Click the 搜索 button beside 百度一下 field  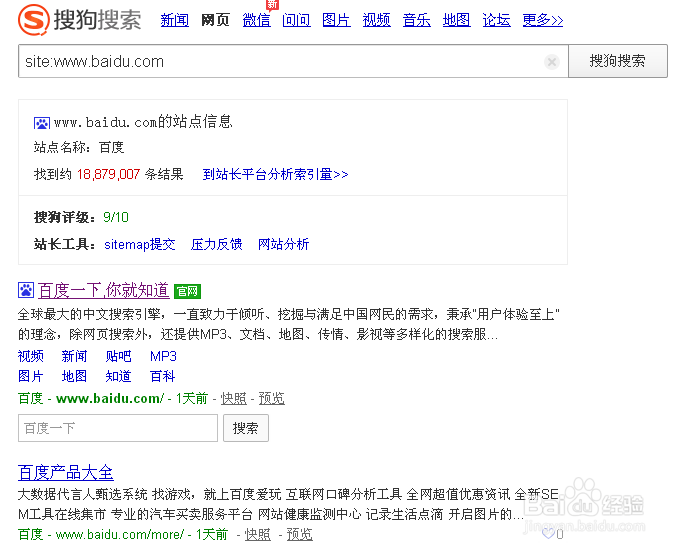pyautogui.click(x=246, y=428)
